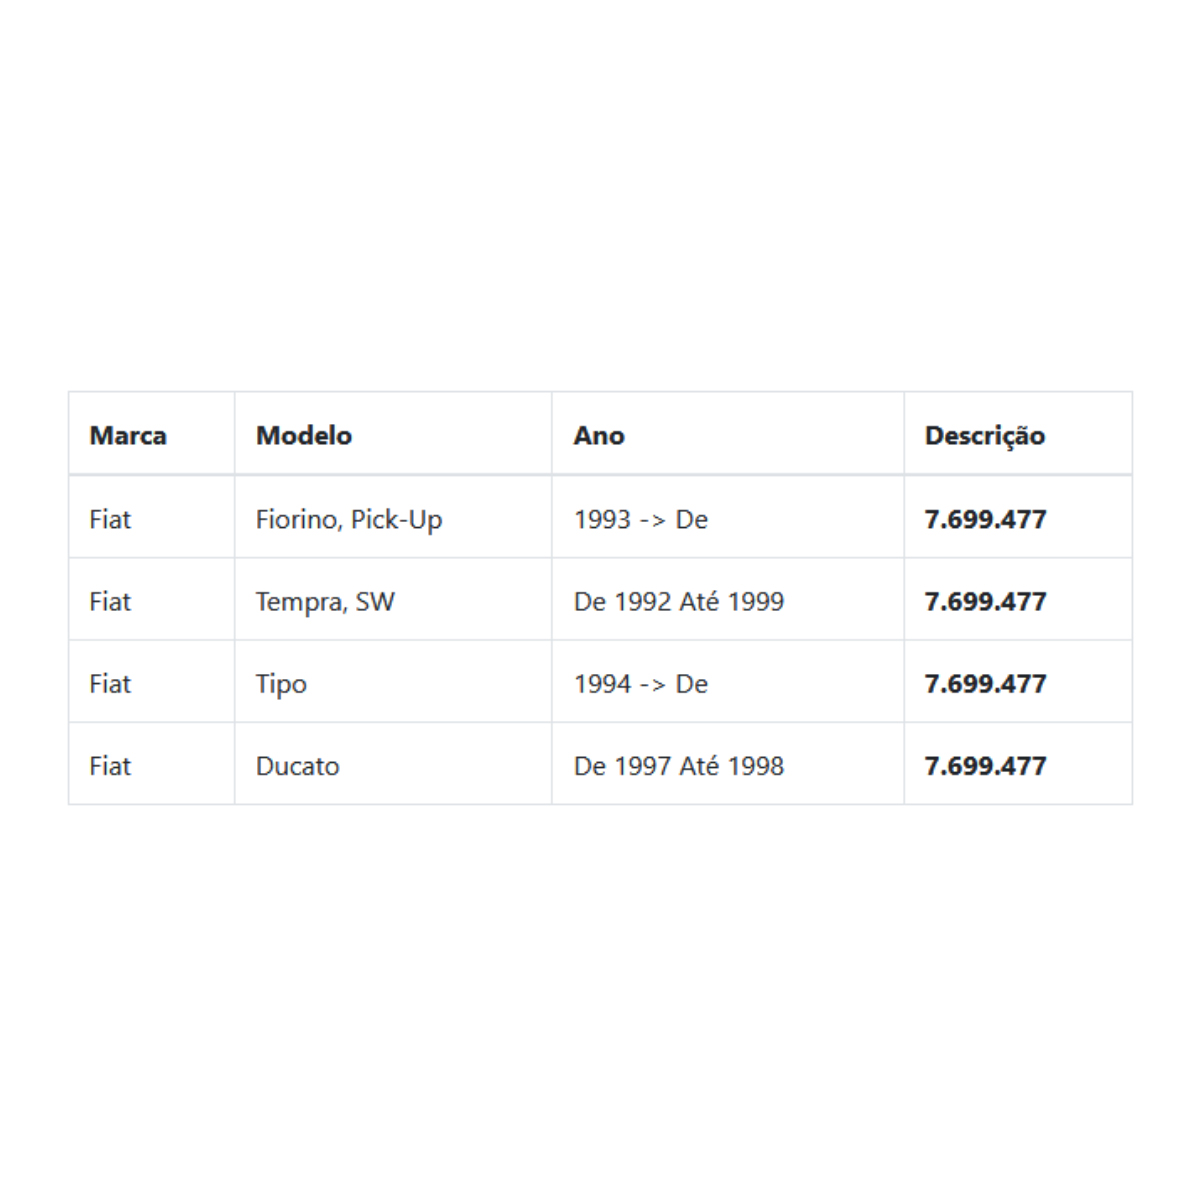
Task: Click 7.699.477 in the Ducato row
Action: (985, 765)
